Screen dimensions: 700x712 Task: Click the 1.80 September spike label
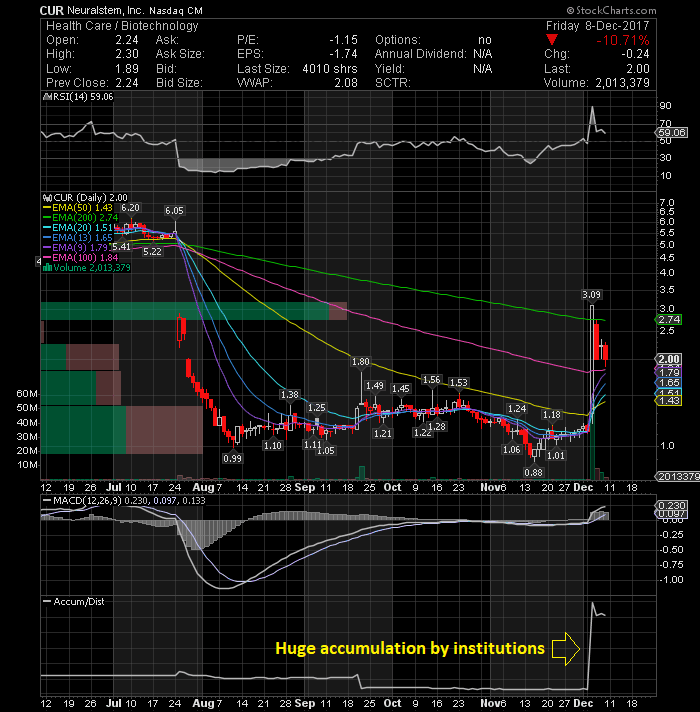pos(361,362)
